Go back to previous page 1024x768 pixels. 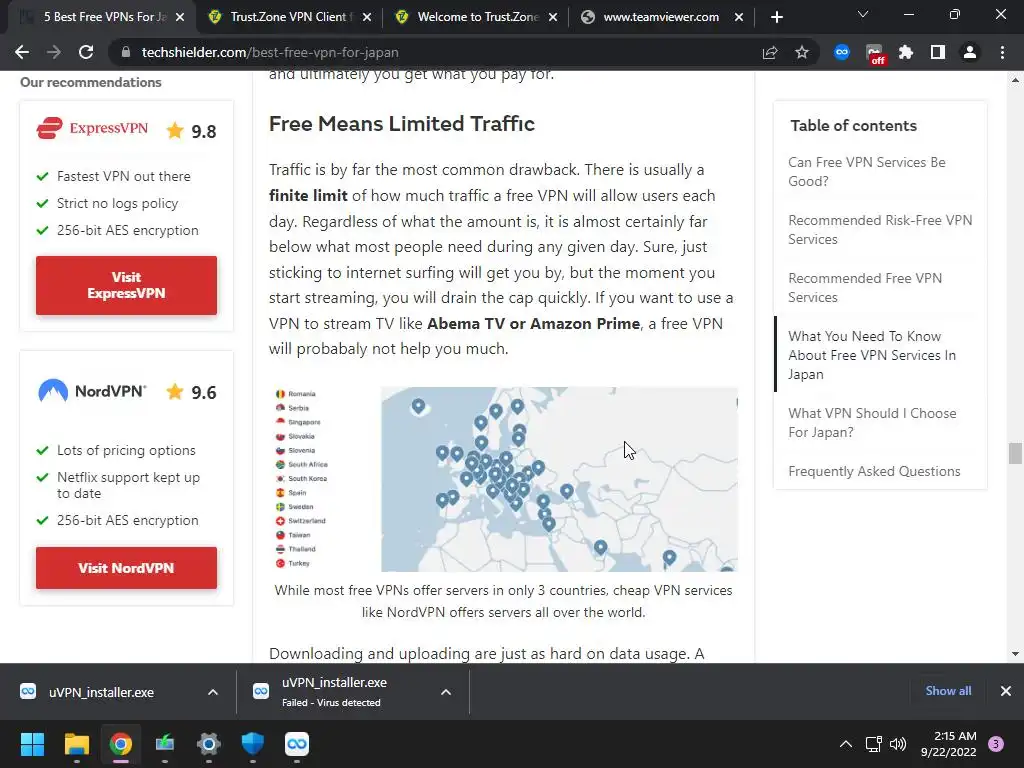click(x=22, y=52)
